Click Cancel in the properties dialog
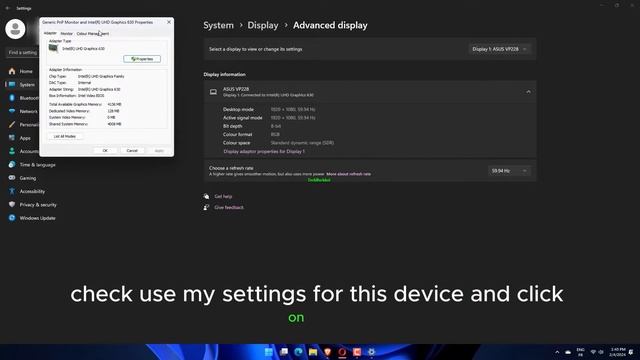The width and height of the screenshot is (640, 360). [x=132, y=151]
